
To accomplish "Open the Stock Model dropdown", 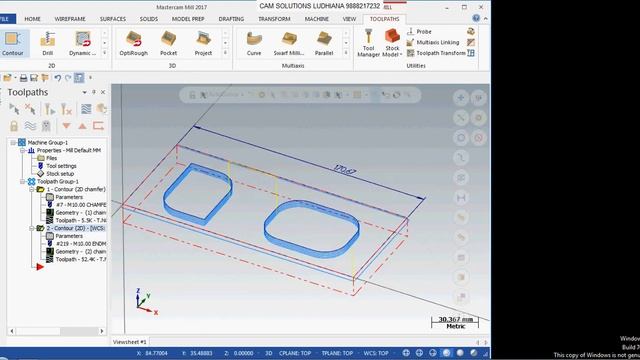I will click(392, 43).
